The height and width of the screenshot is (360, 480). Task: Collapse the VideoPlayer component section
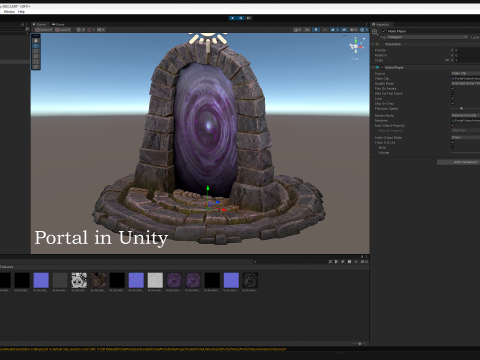pyautogui.click(x=373, y=67)
